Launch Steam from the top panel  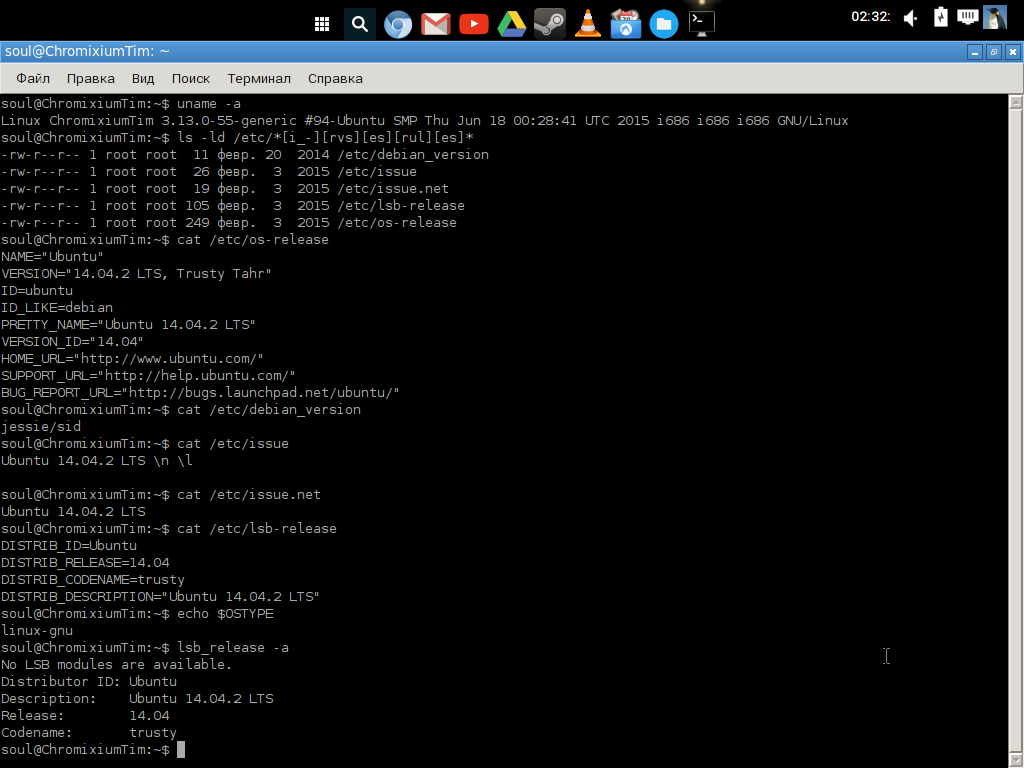click(x=549, y=25)
